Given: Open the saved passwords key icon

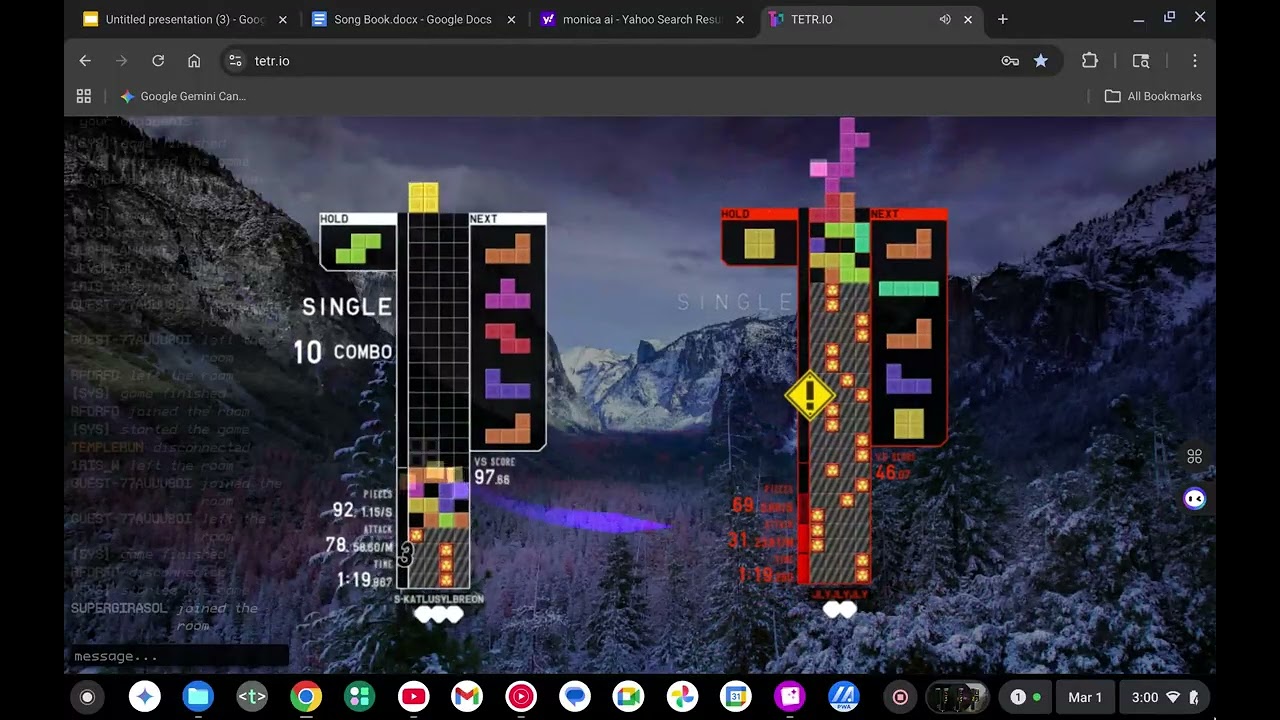Looking at the screenshot, I should pyautogui.click(x=1010, y=61).
